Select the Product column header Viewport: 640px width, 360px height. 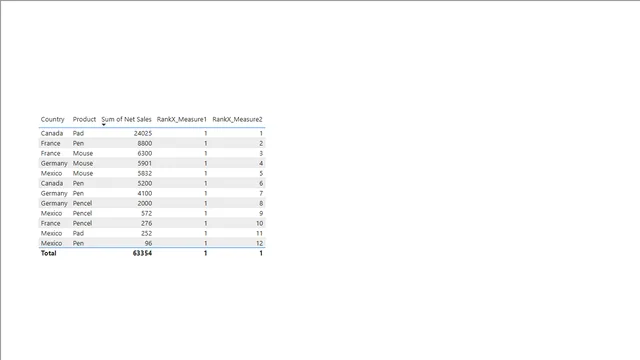tap(84, 119)
